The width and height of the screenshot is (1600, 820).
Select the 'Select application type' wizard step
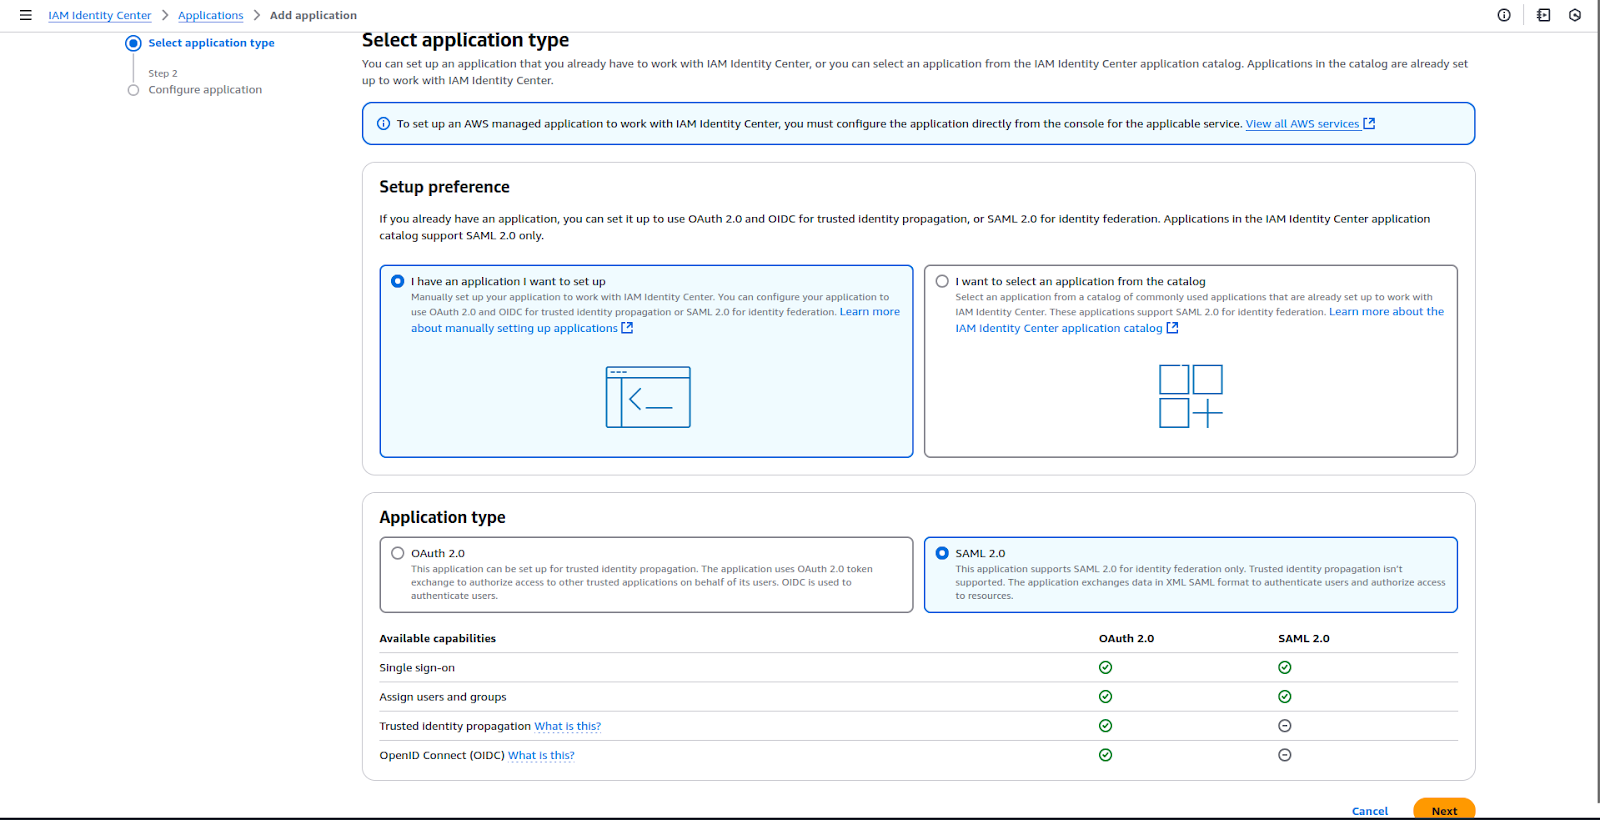point(211,43)
